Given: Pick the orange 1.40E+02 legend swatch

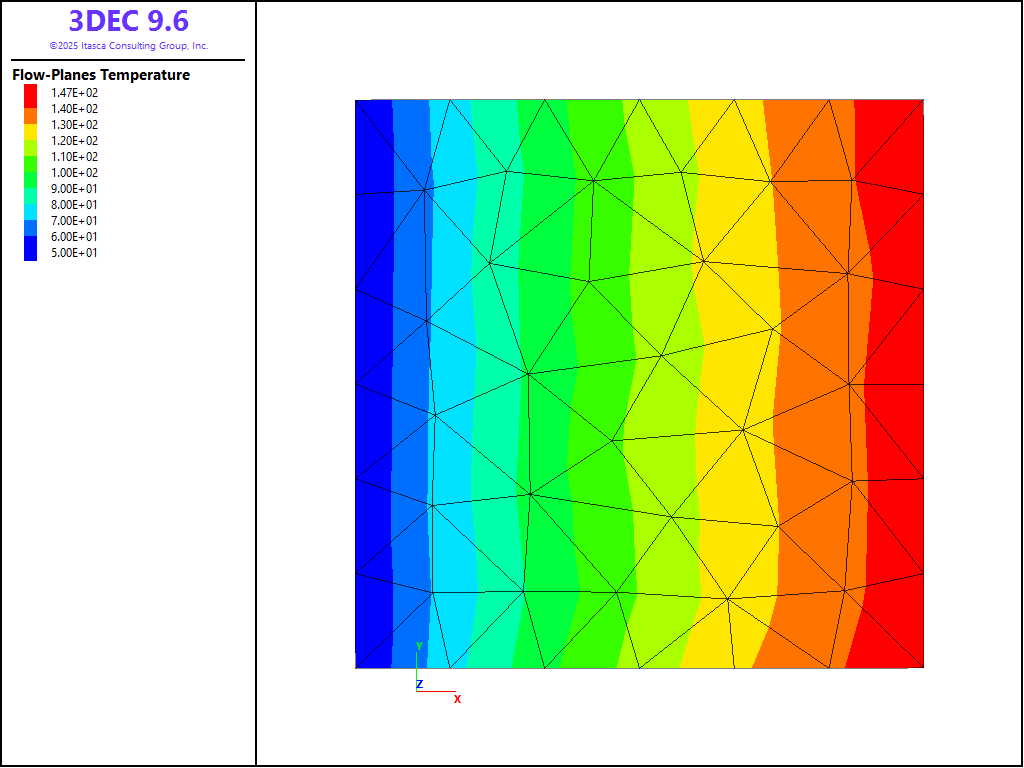Looking at the screenshot, I should coord(31,109).
